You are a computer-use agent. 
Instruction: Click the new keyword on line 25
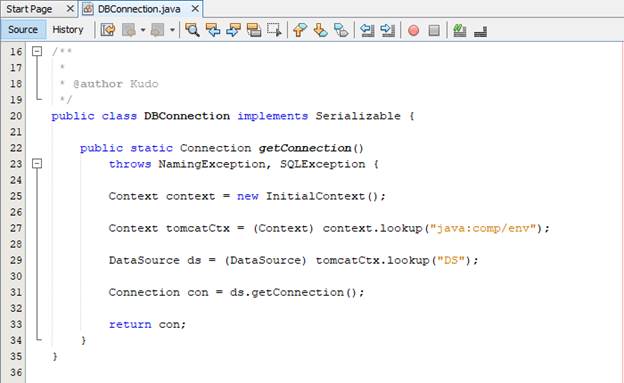(248, 196)
